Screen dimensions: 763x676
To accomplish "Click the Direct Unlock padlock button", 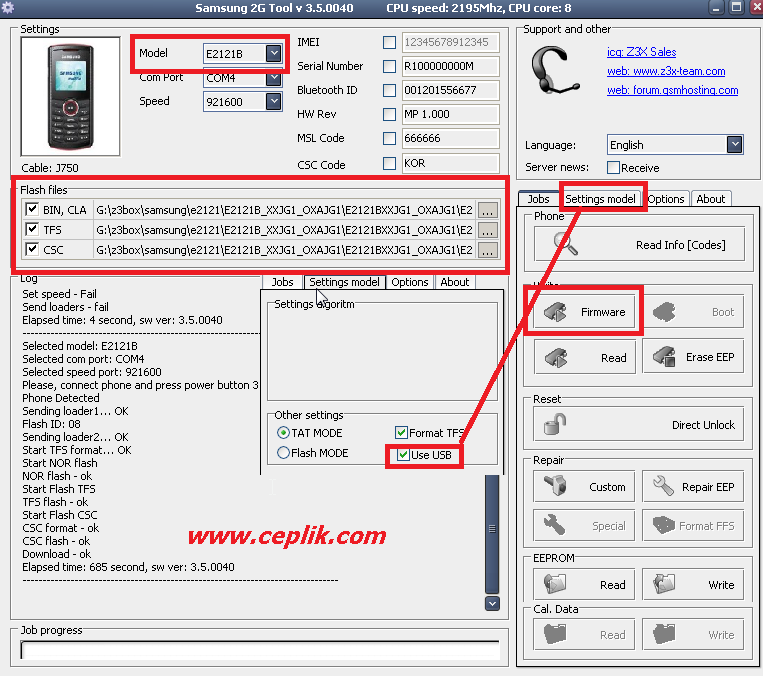I will pos(638,424).
